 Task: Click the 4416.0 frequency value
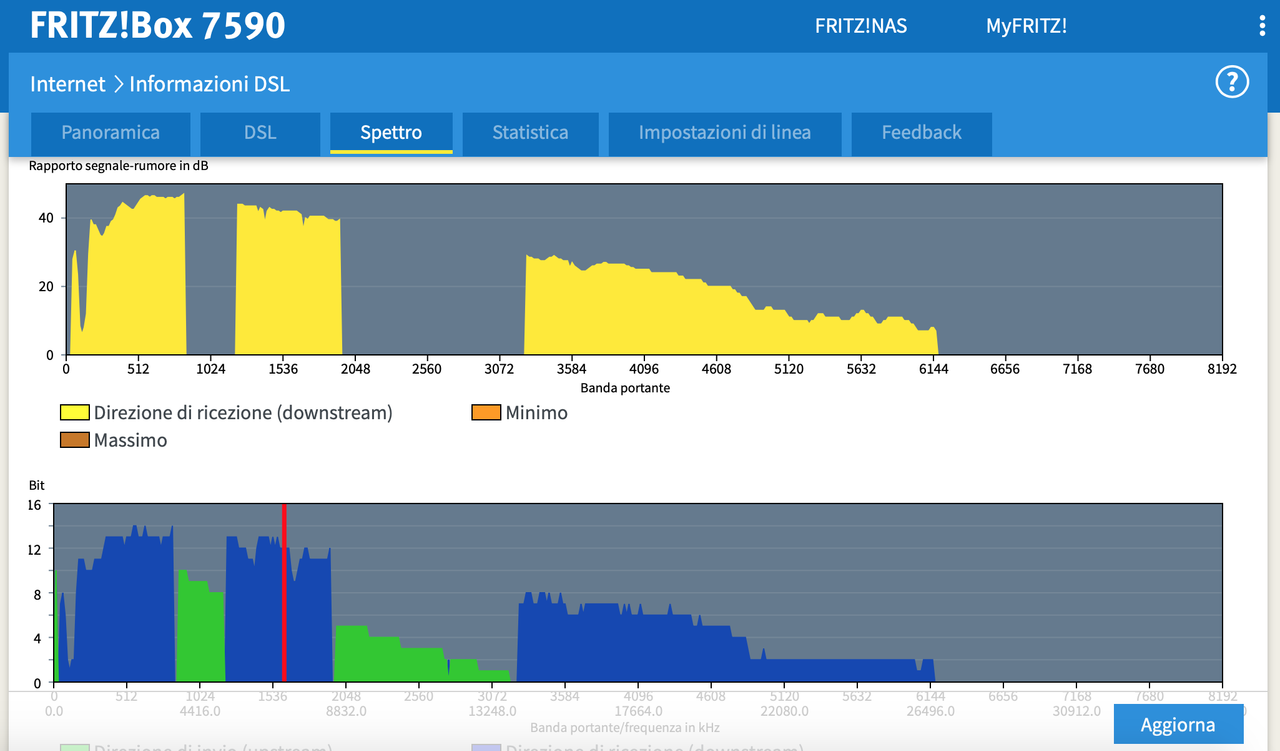(199, 712)
